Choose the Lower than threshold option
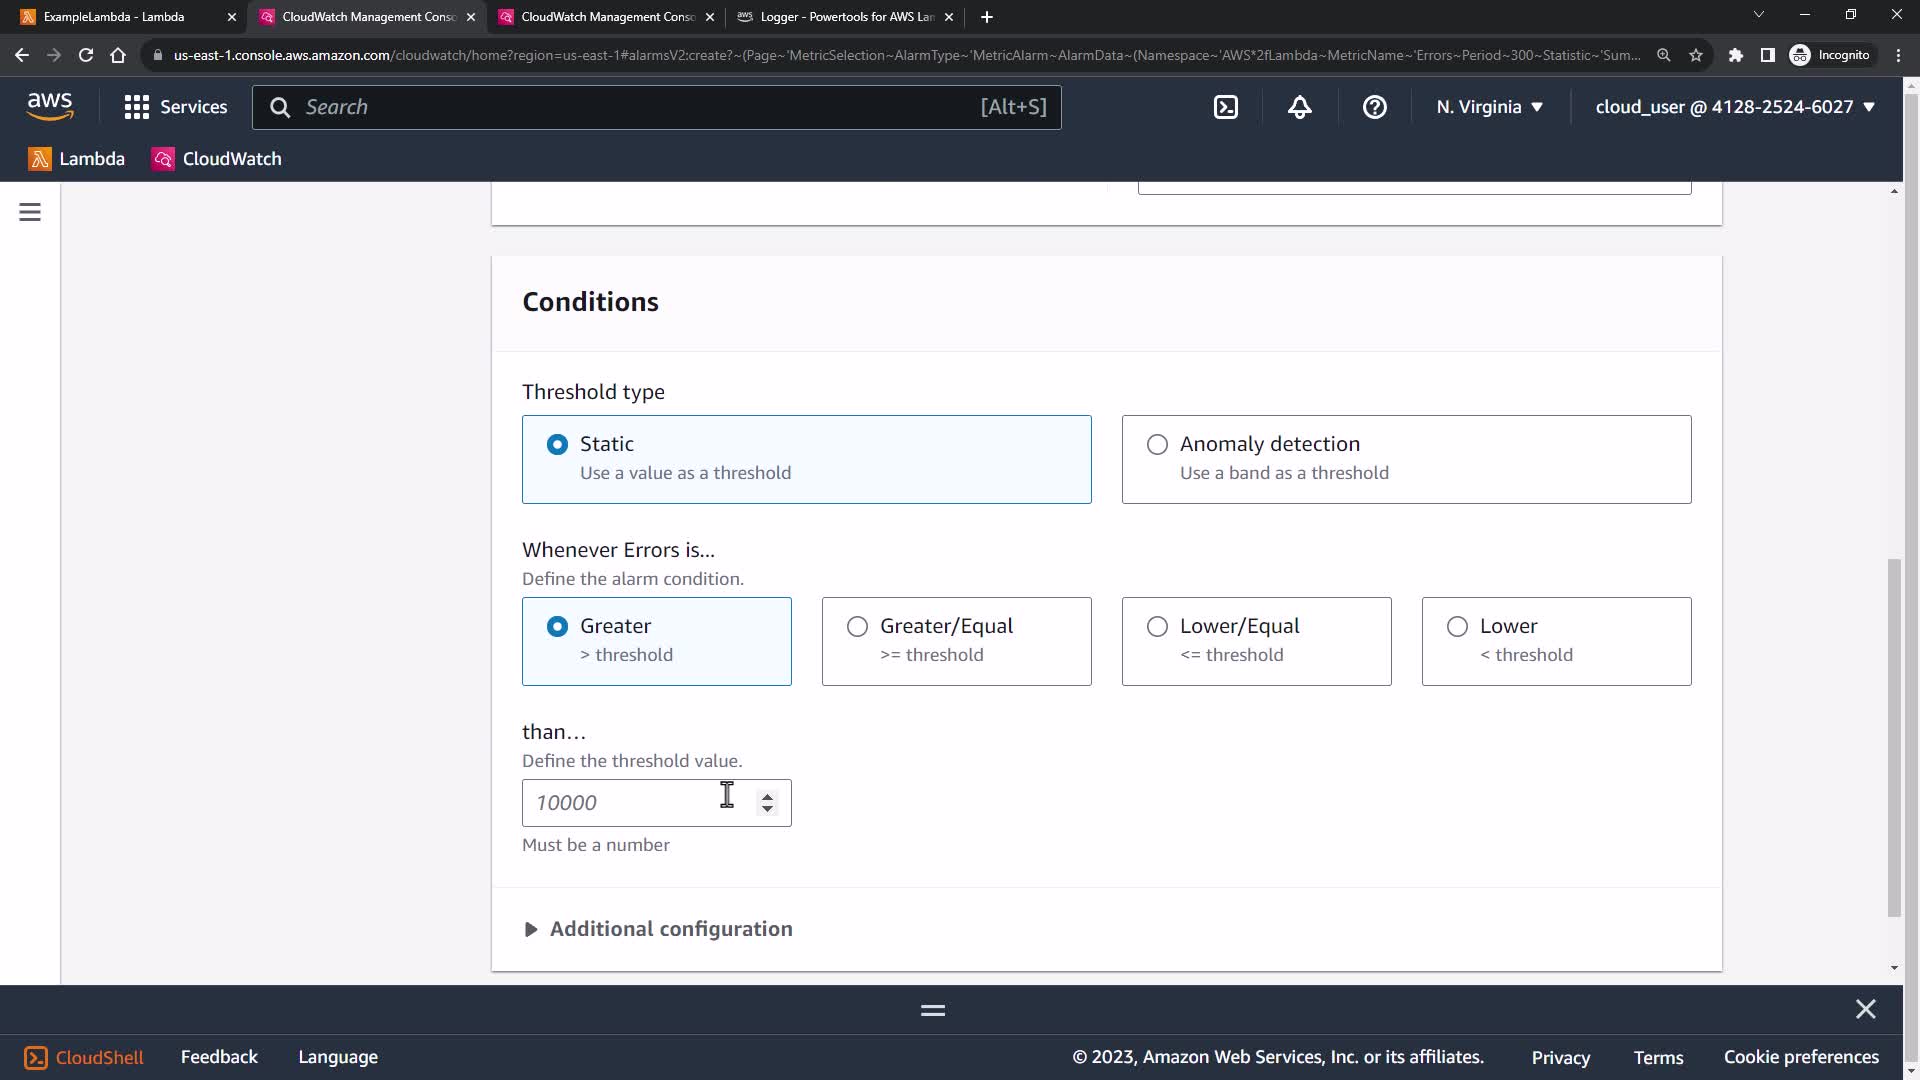1920x1080 pixels. 1457,626
